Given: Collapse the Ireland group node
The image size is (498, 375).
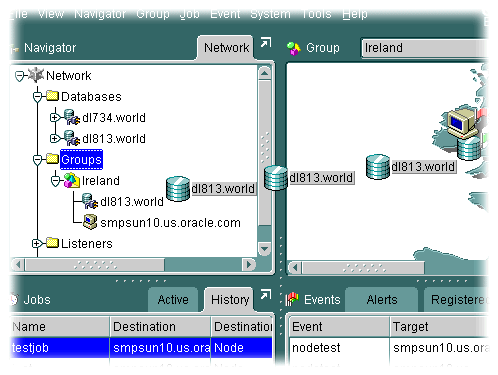Looking at the screenshot, I should coord(55,181).
